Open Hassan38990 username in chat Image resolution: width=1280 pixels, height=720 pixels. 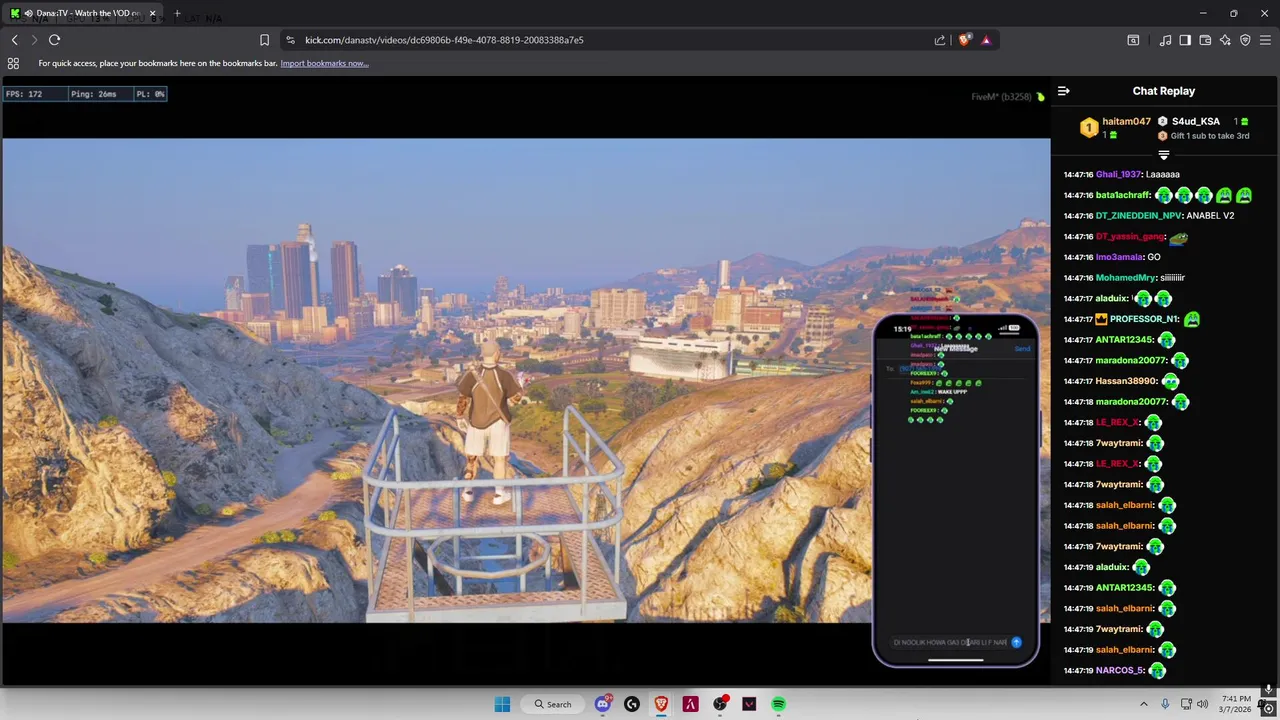tap(1126, 381)
